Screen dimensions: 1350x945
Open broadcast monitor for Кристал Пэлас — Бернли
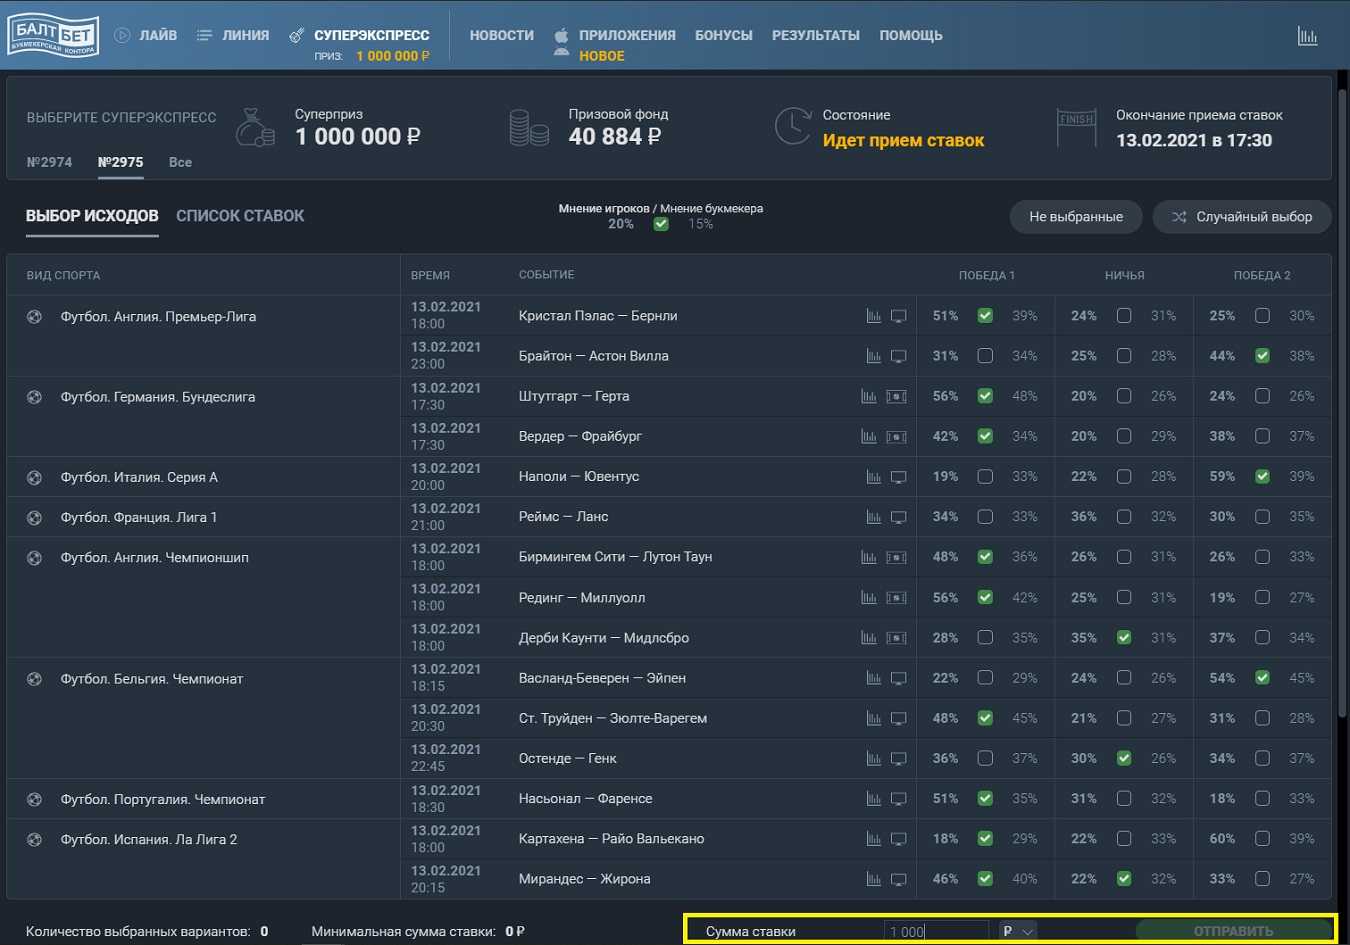[x=898, y=316]
